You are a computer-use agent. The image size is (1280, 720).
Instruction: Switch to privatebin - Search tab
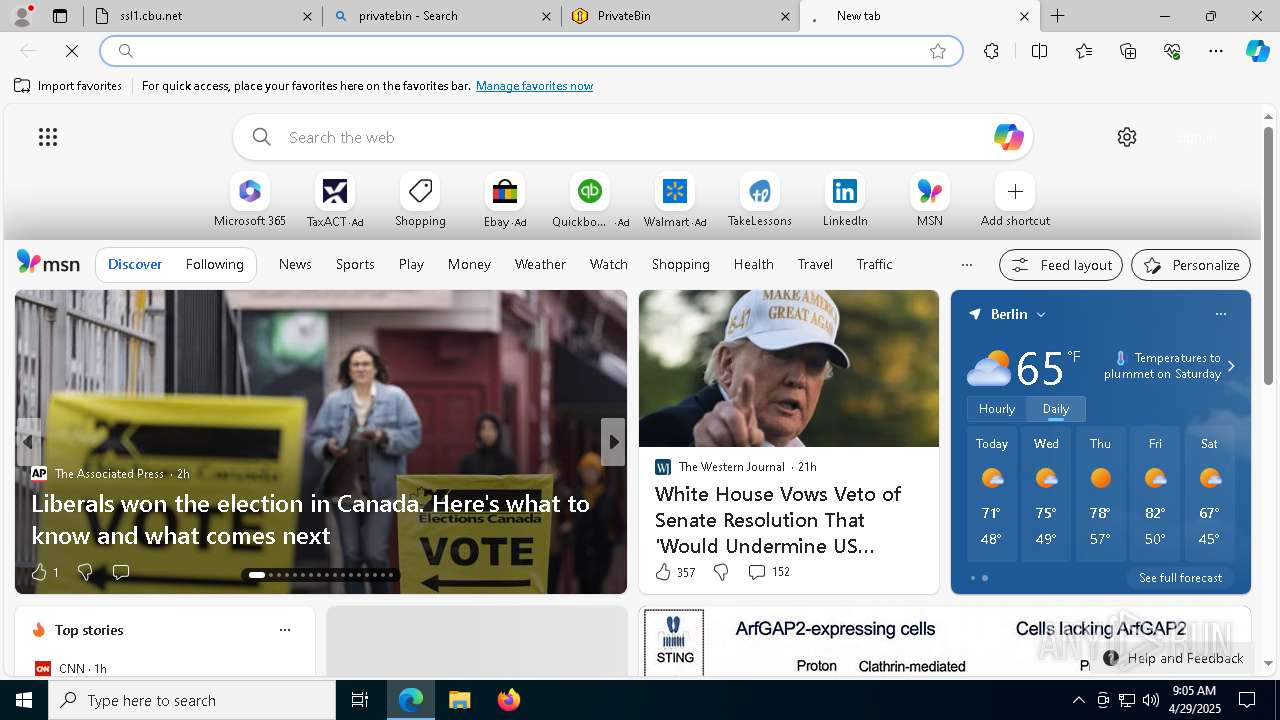point(442,16)
